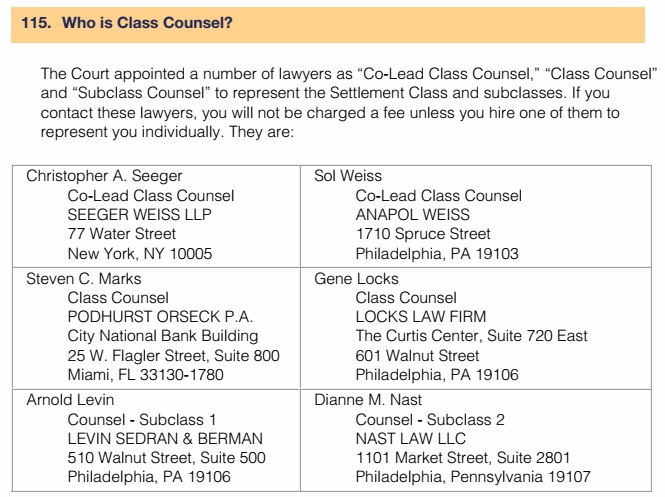Click the name Christopher A. Seeger
The image size is (665, 497).
coord(104,176)
